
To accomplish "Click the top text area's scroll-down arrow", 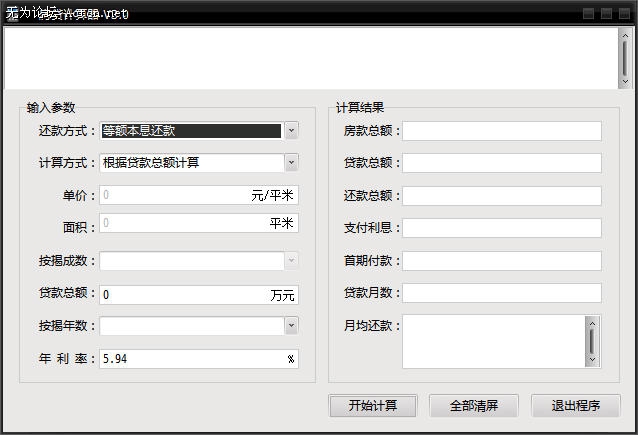I will click(x=624, y=82).
